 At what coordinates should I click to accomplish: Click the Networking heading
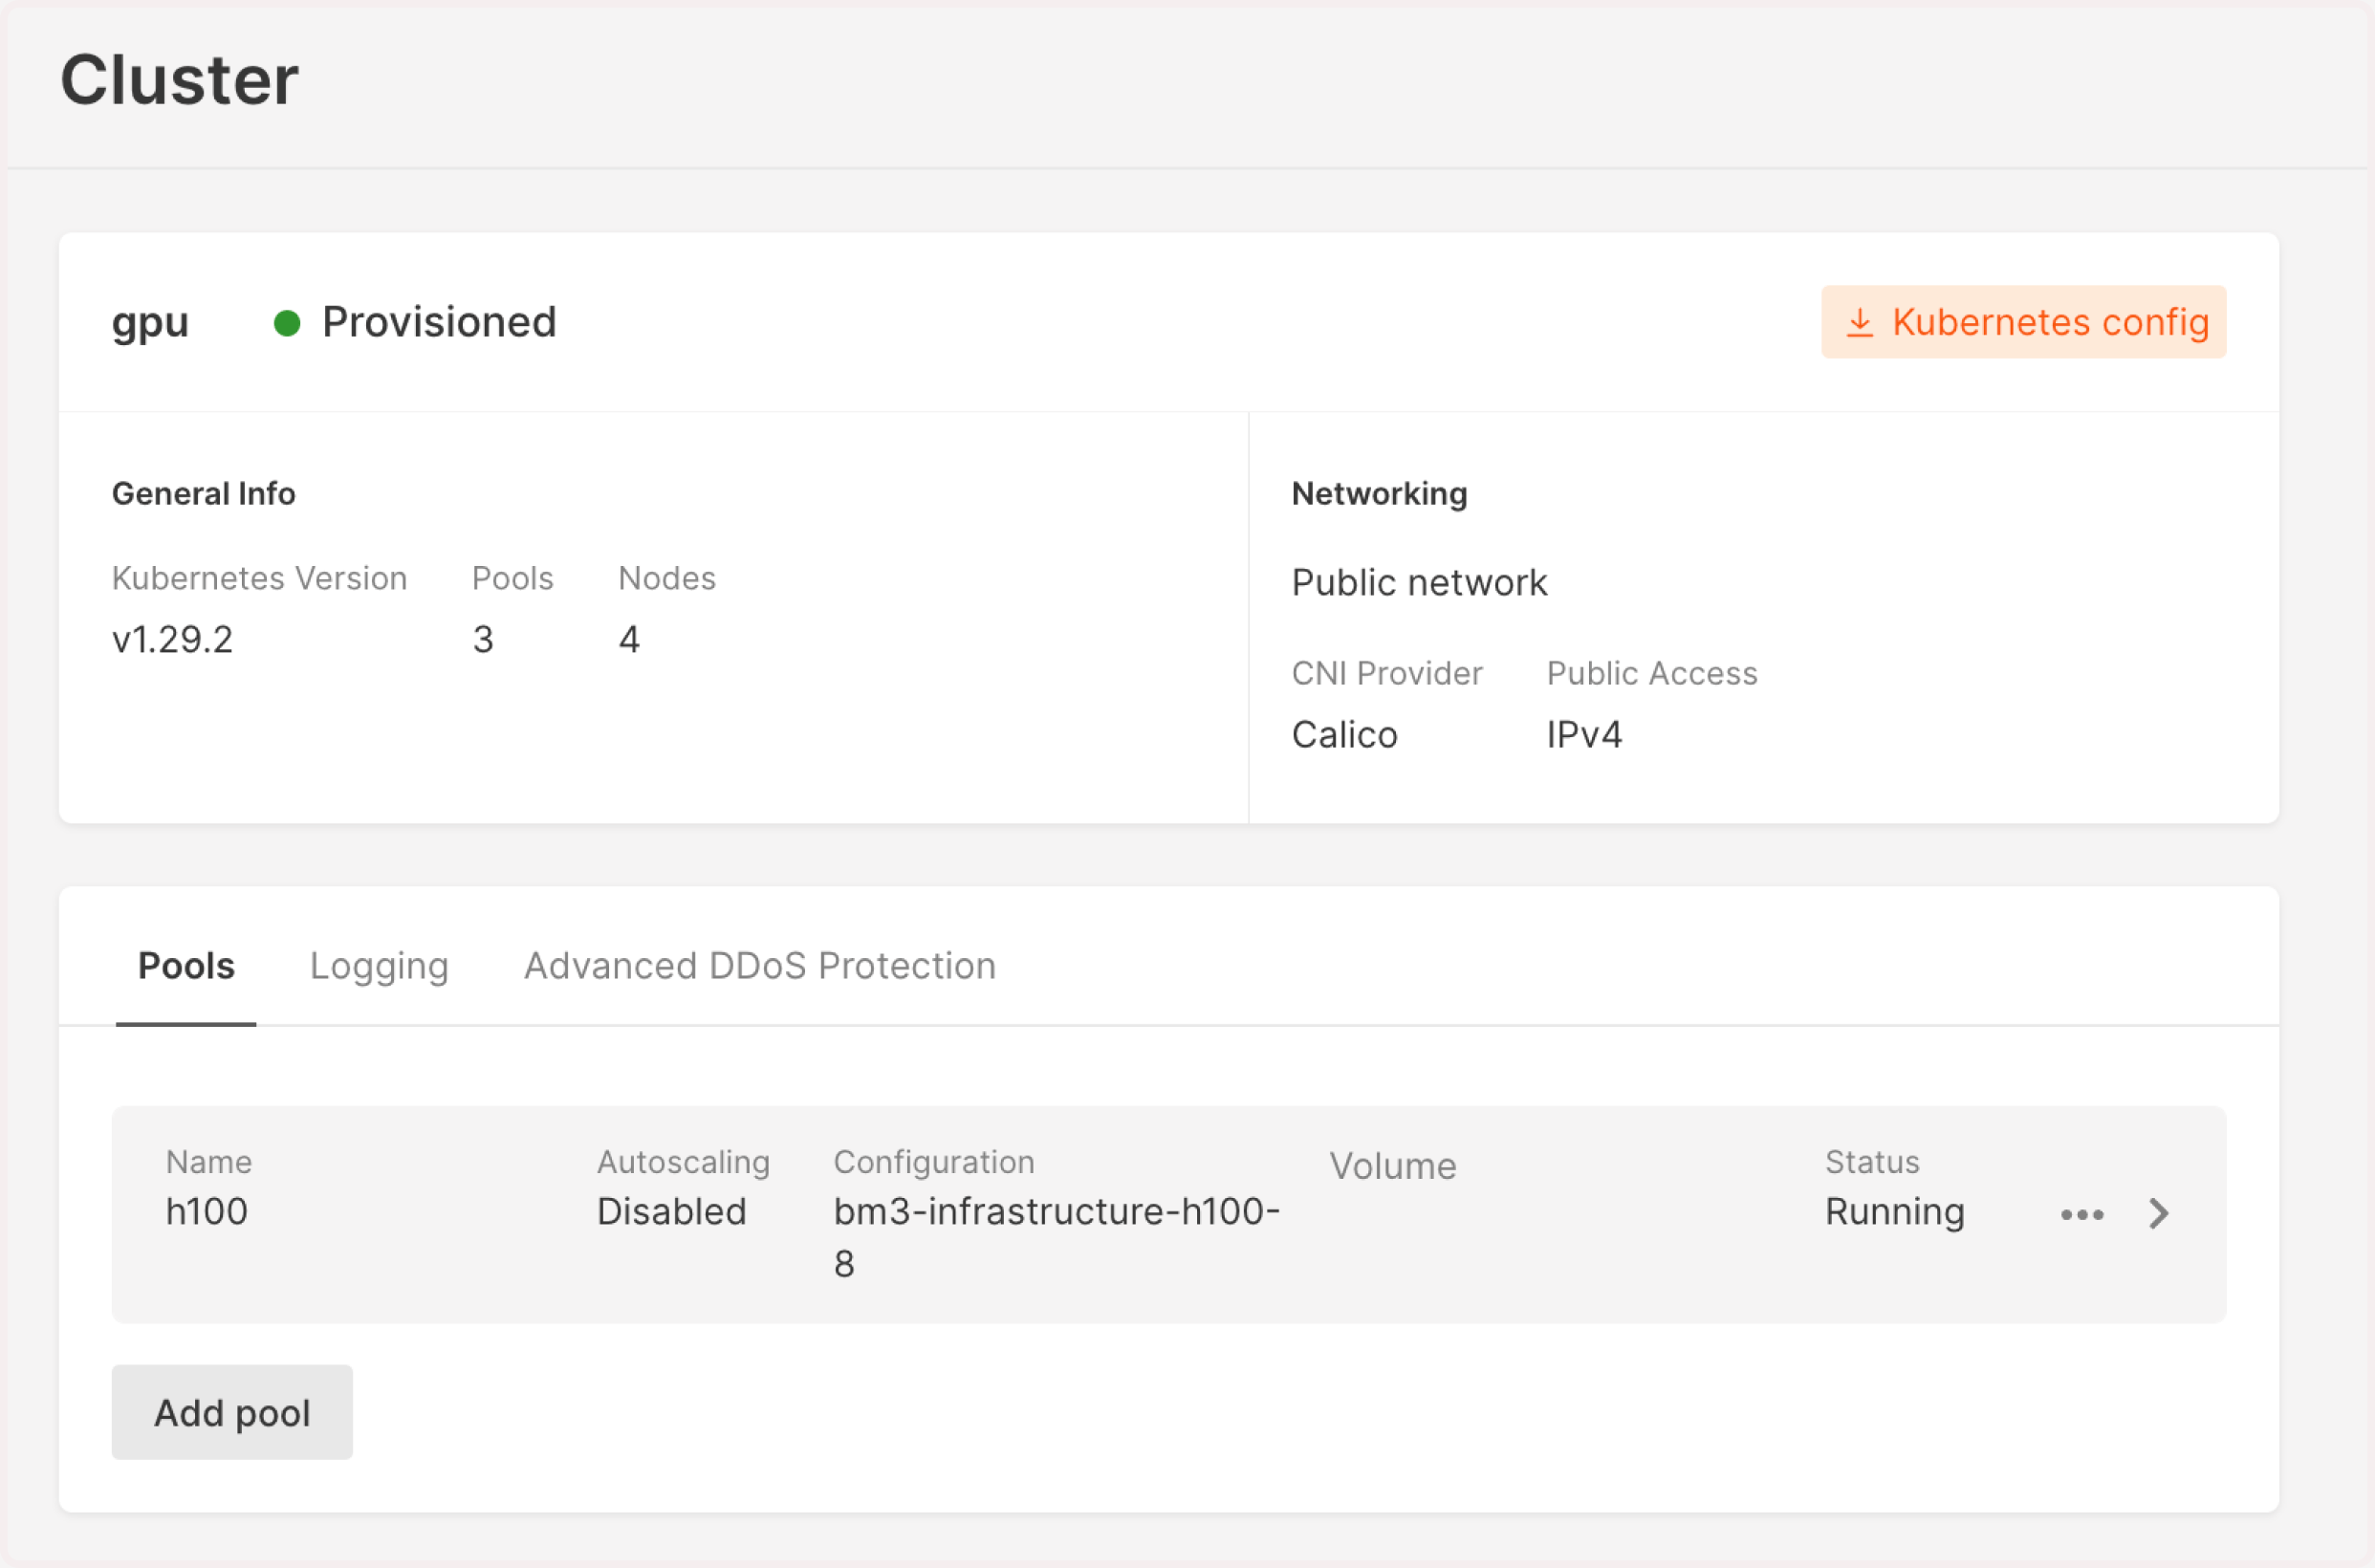tap(1379, 493)
